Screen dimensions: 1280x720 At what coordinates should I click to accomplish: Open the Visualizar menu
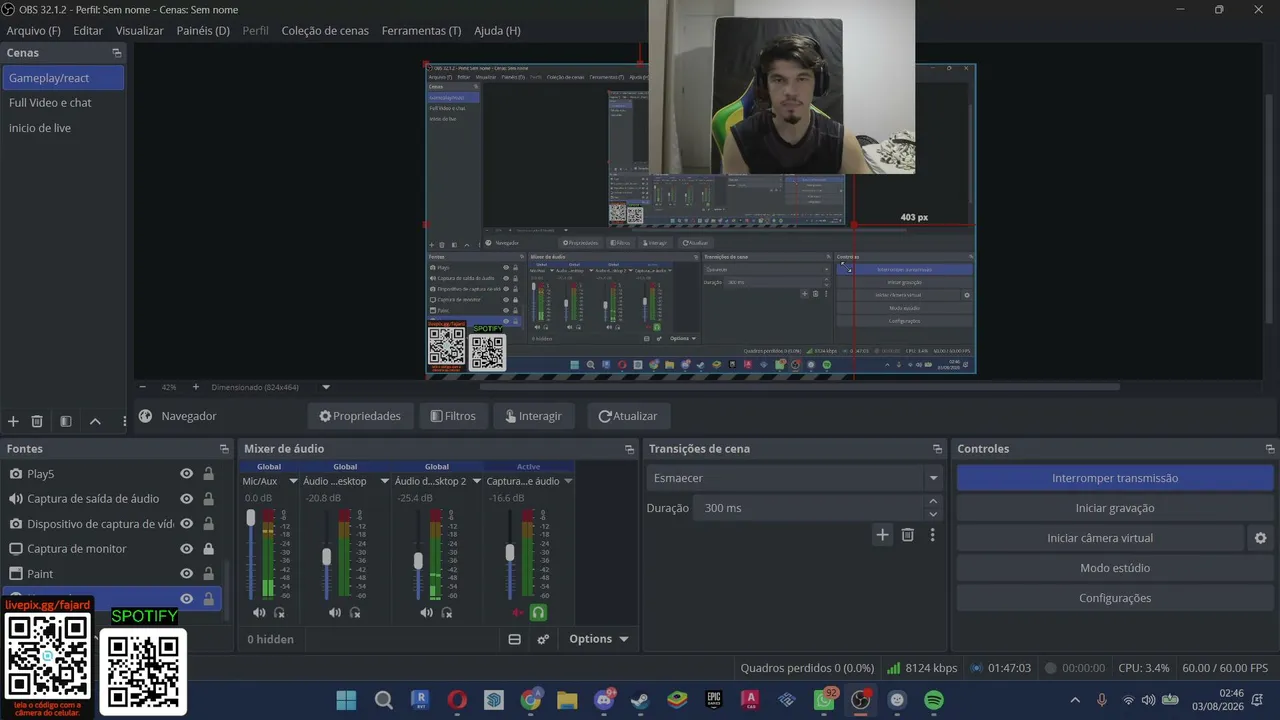[139, 31]
